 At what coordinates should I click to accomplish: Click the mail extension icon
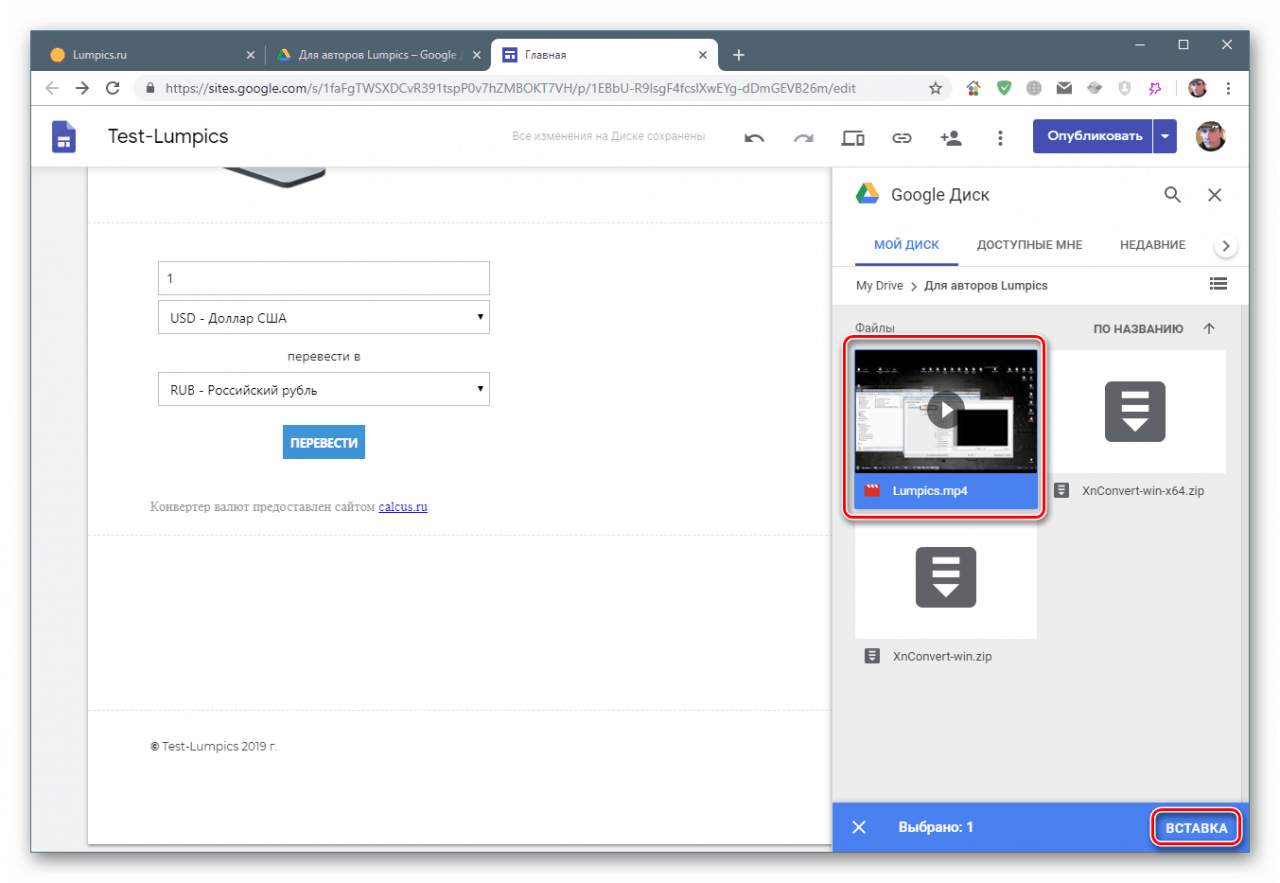[x=1064, y=88]
